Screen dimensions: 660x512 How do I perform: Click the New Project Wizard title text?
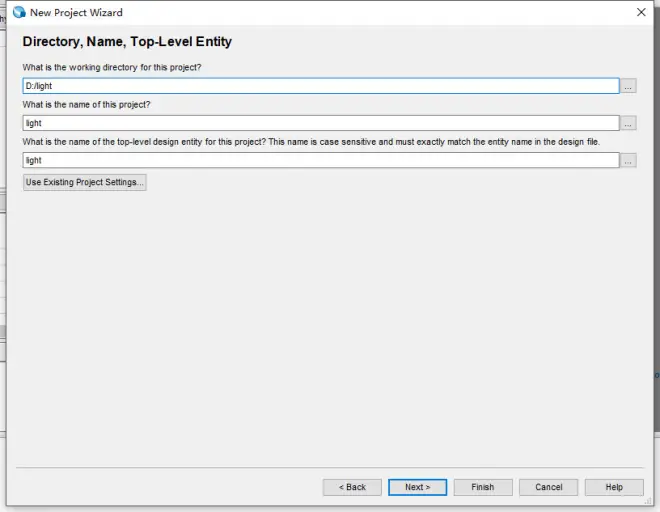pyautogui.click(x=76, y=13)
